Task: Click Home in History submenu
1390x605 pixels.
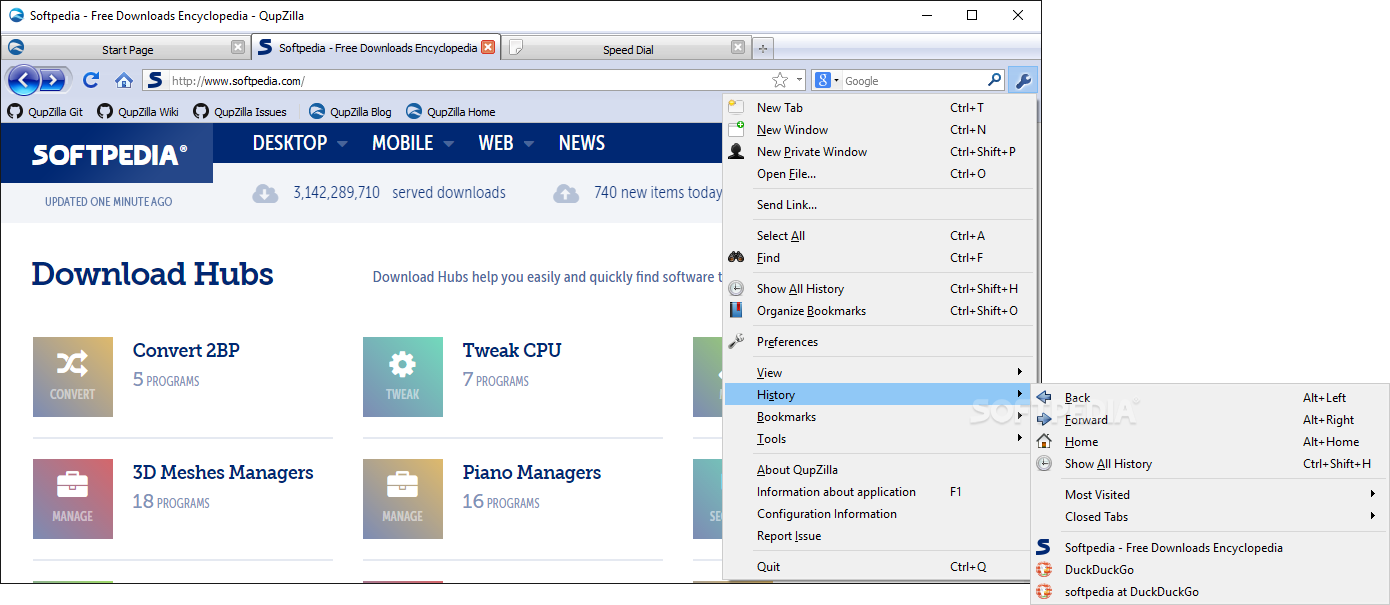Action: [1209, 442]
